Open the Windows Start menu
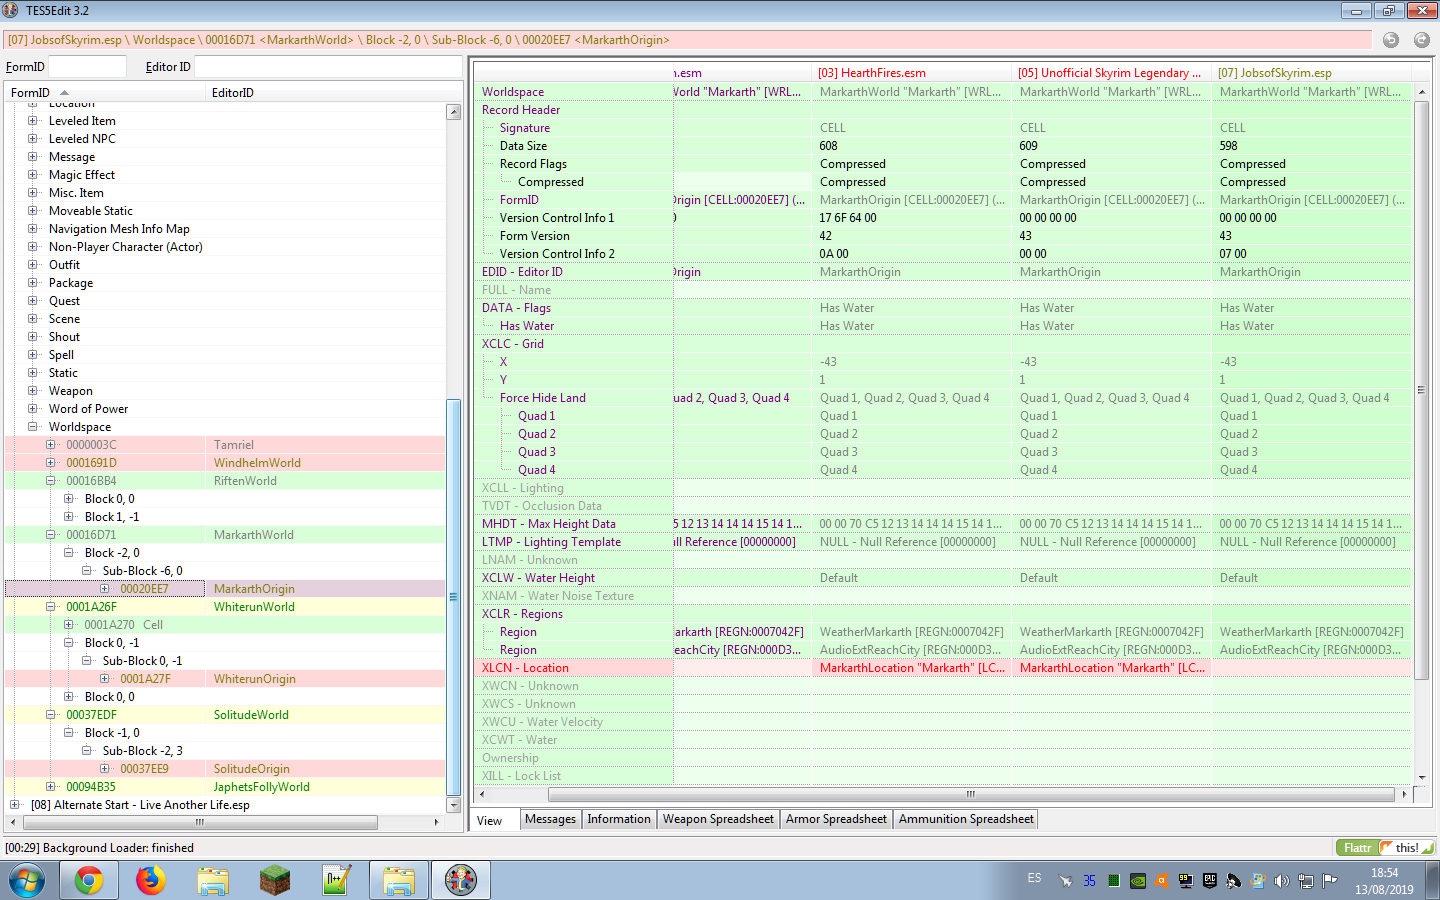This screenshot has width=1440, height=900. tap(27, 881)
